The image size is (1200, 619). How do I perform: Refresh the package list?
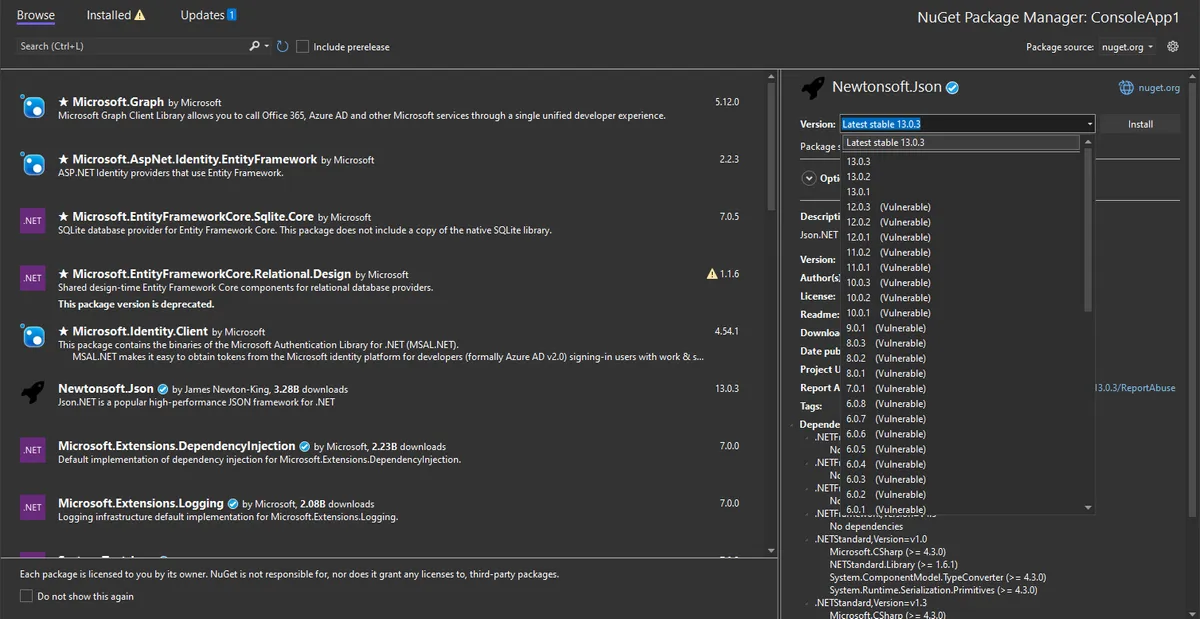tap(283, 46)
